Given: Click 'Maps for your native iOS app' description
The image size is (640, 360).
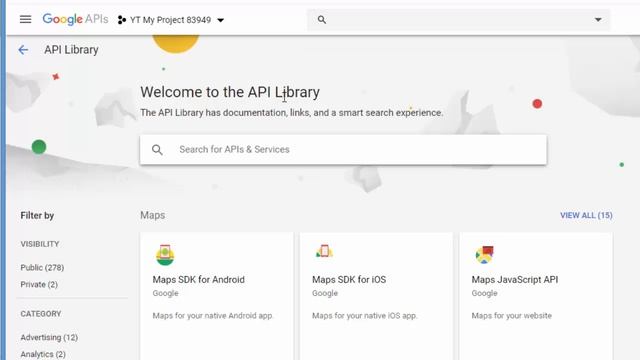Looking at the screenshot, I should (364, 316).
